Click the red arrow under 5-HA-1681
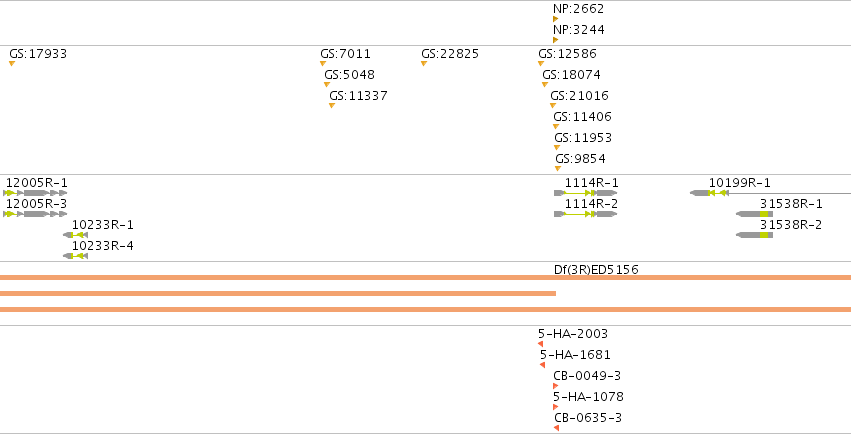The image size is (851, 434). pyautogui.click(x=542, y=365)
